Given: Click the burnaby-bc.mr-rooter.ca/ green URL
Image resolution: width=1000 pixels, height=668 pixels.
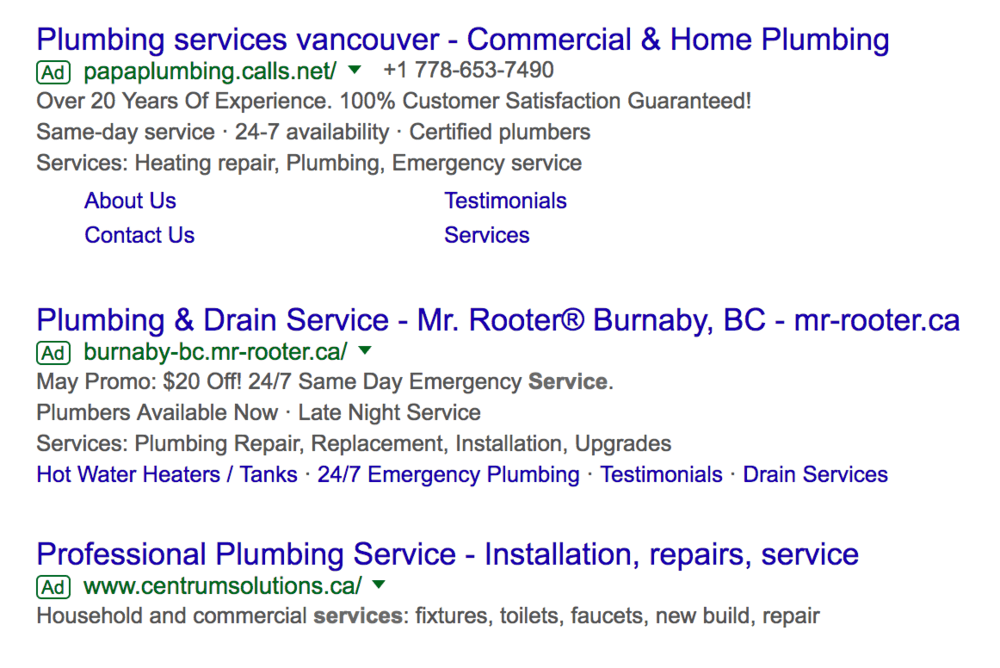Looking at the screenshot, I should click(x=216, y=352).
